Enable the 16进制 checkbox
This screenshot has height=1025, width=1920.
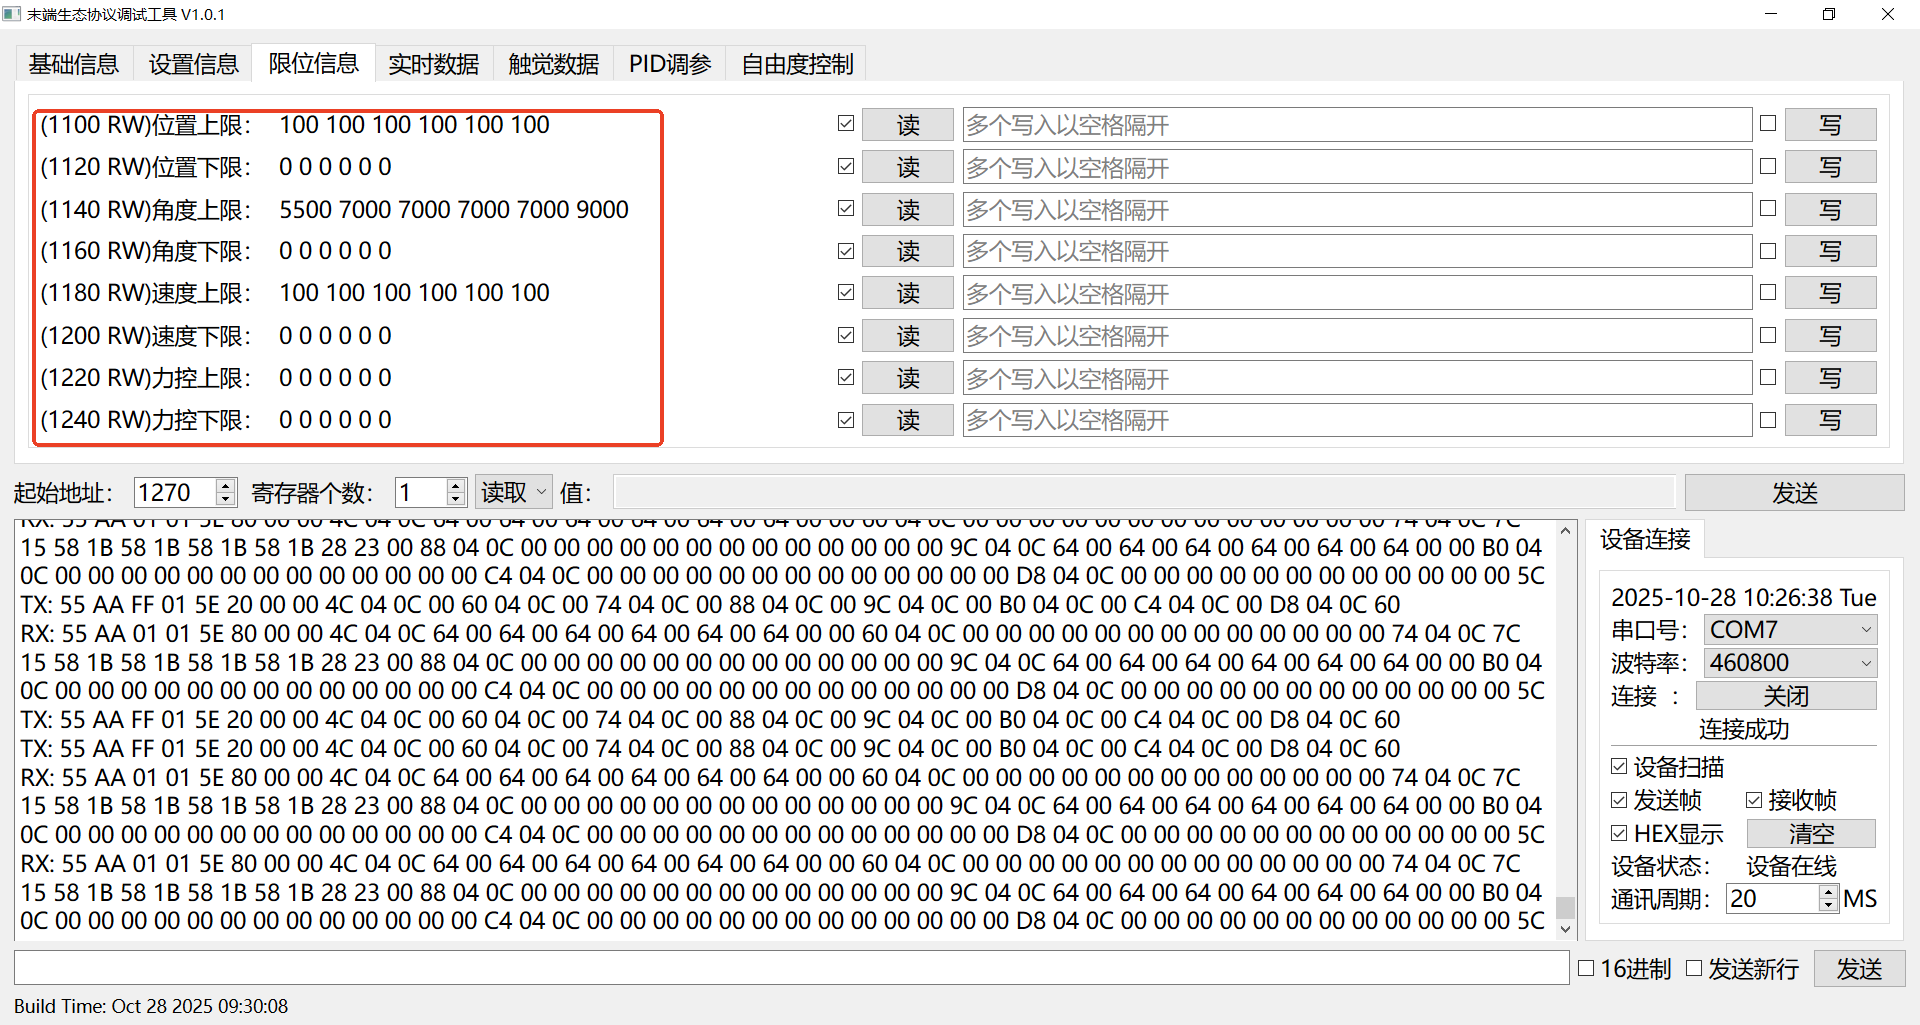1586,968
